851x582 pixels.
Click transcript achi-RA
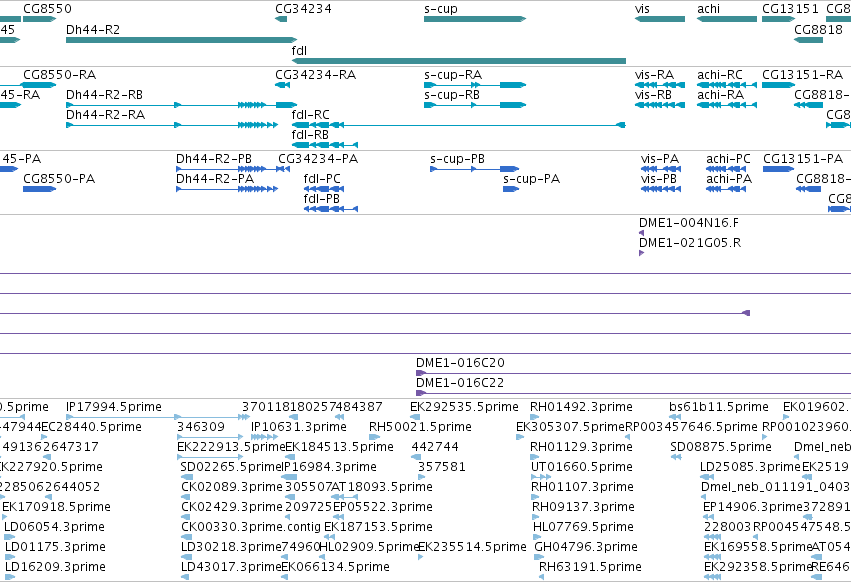tap(721, 94)
